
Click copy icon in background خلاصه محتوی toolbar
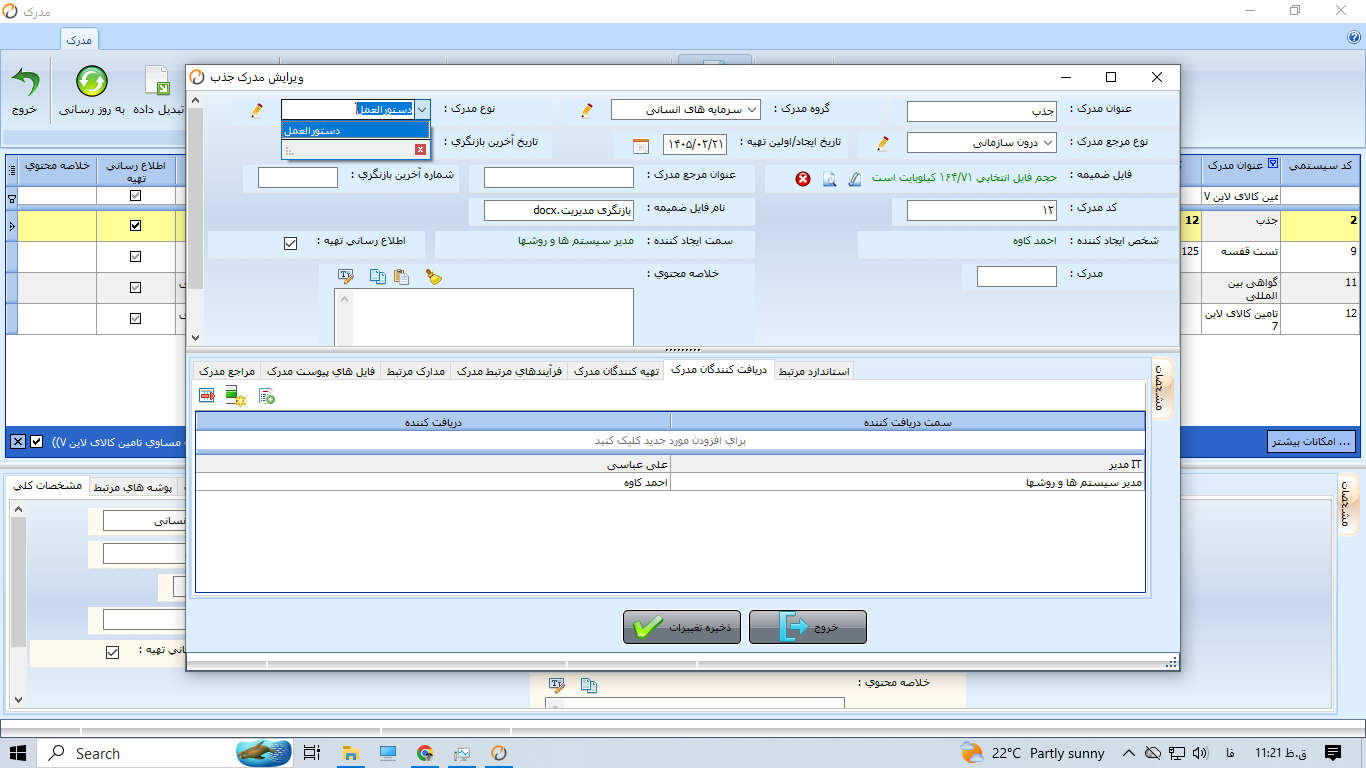589,685
